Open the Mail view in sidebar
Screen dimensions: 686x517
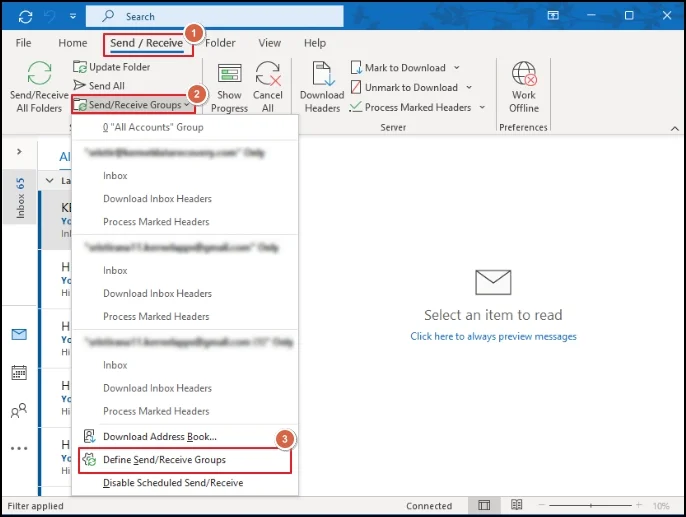coord(19,335)
